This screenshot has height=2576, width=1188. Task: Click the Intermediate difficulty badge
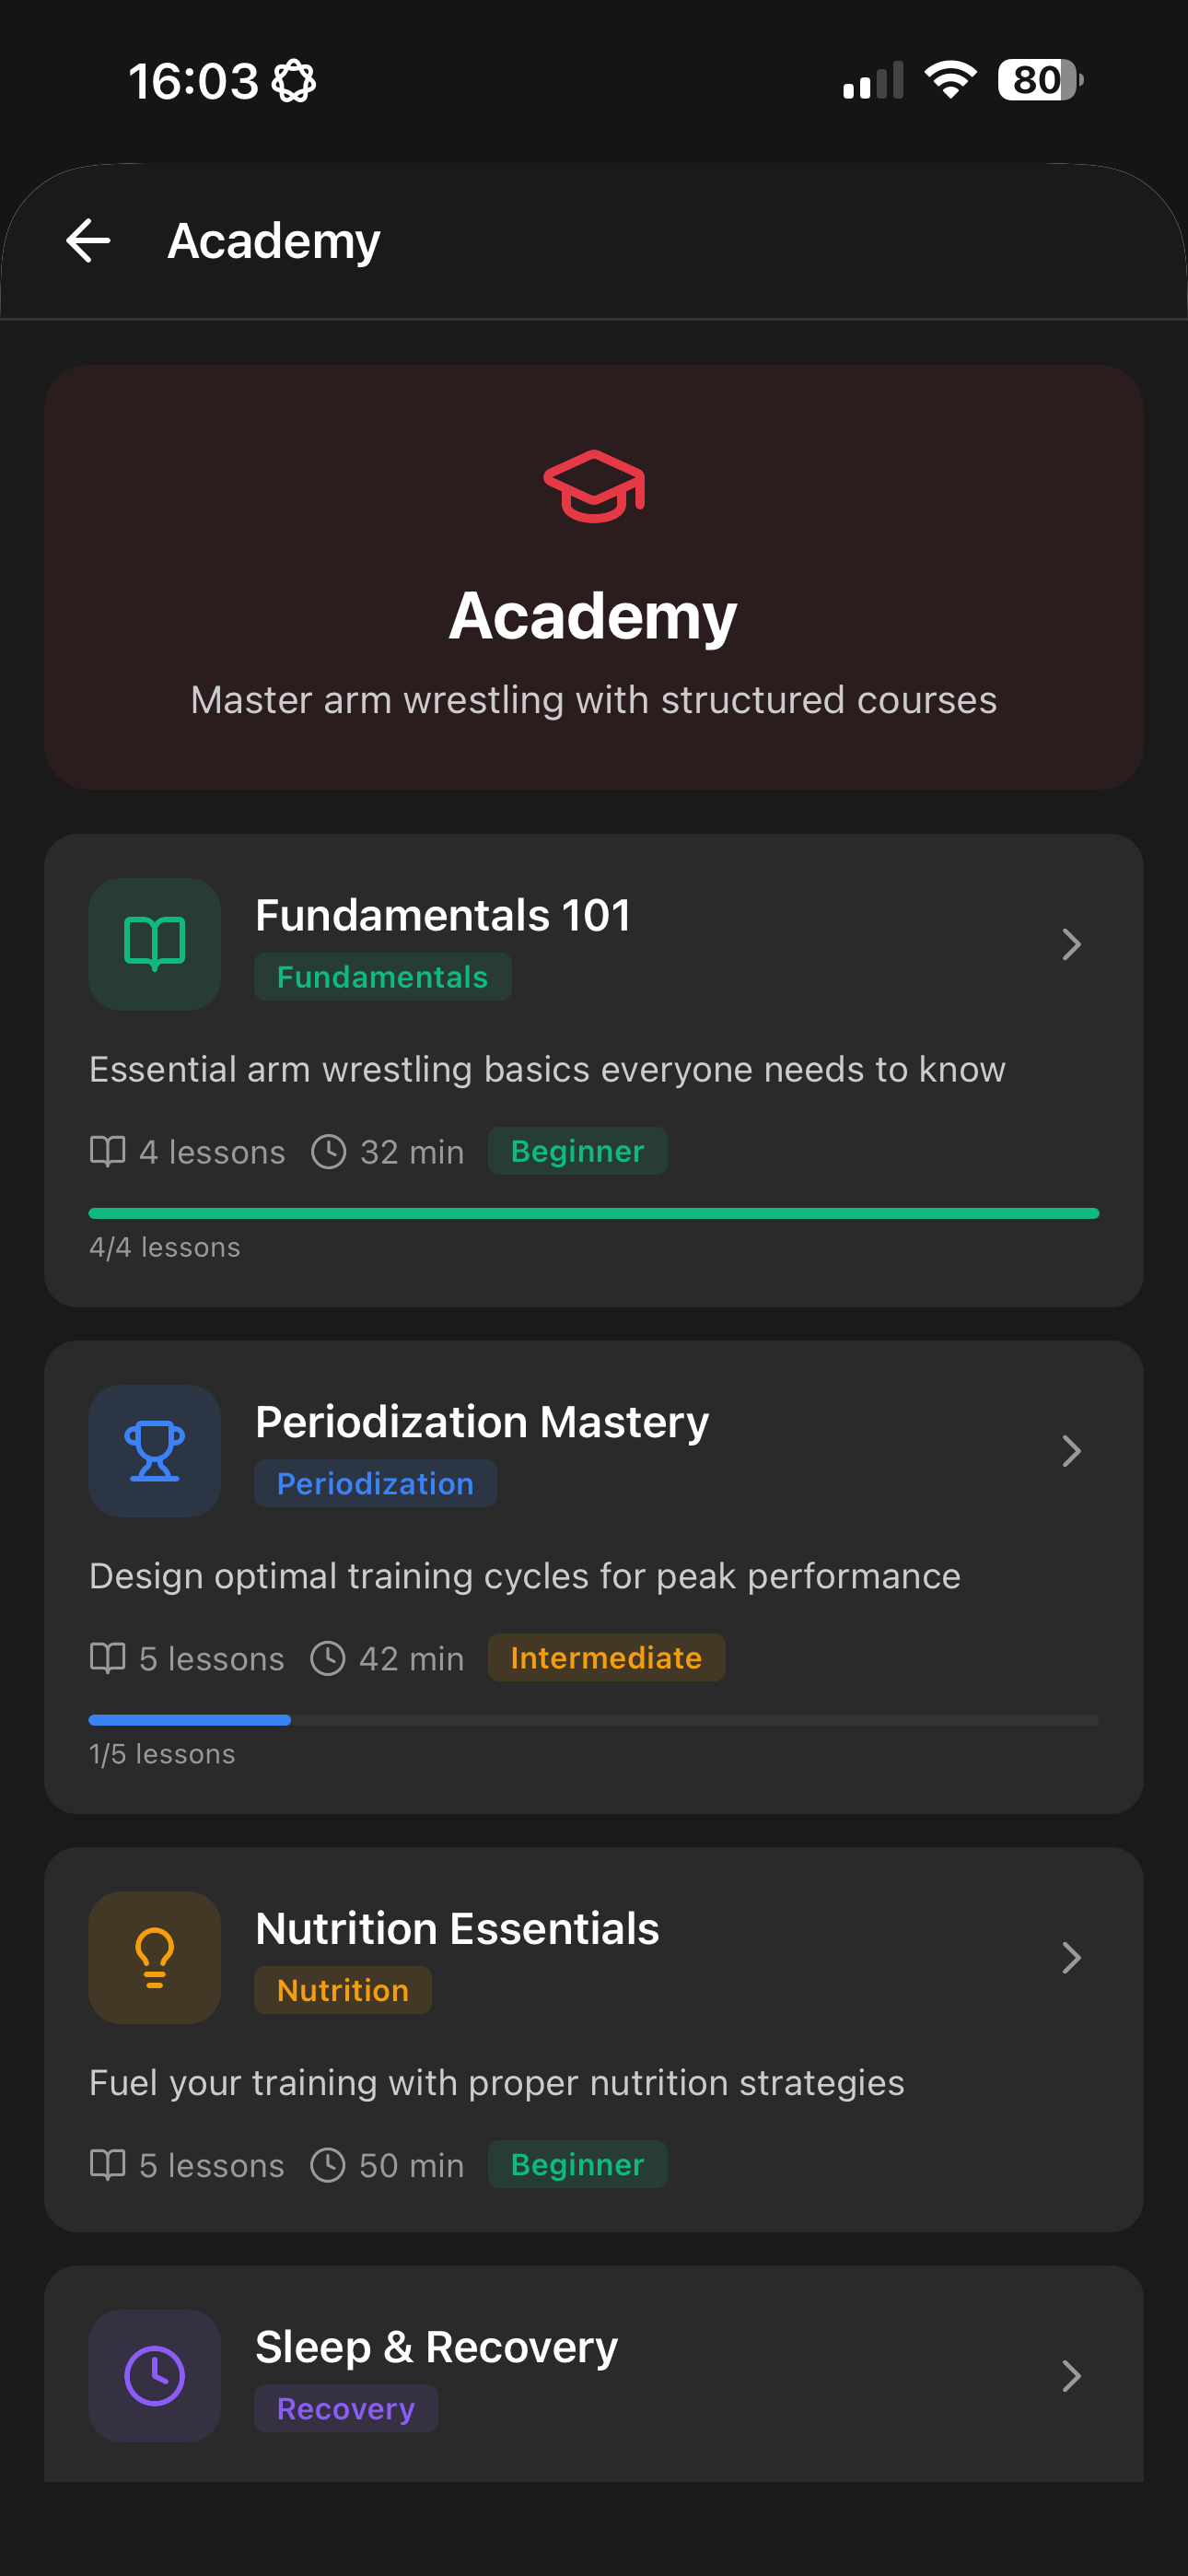tap(606, 1658)
